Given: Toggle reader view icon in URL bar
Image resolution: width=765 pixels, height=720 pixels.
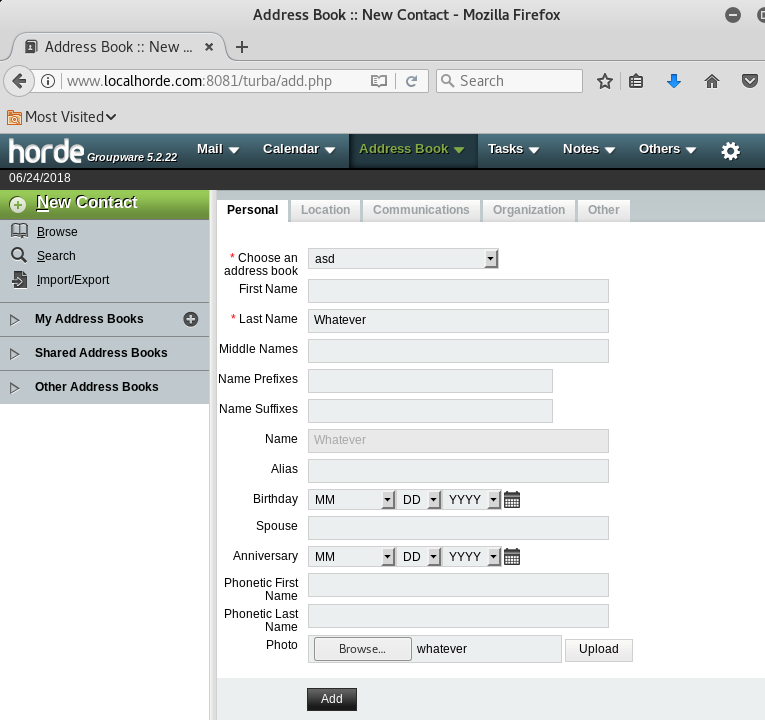Looking at the screenshot, I should point(379,81).
